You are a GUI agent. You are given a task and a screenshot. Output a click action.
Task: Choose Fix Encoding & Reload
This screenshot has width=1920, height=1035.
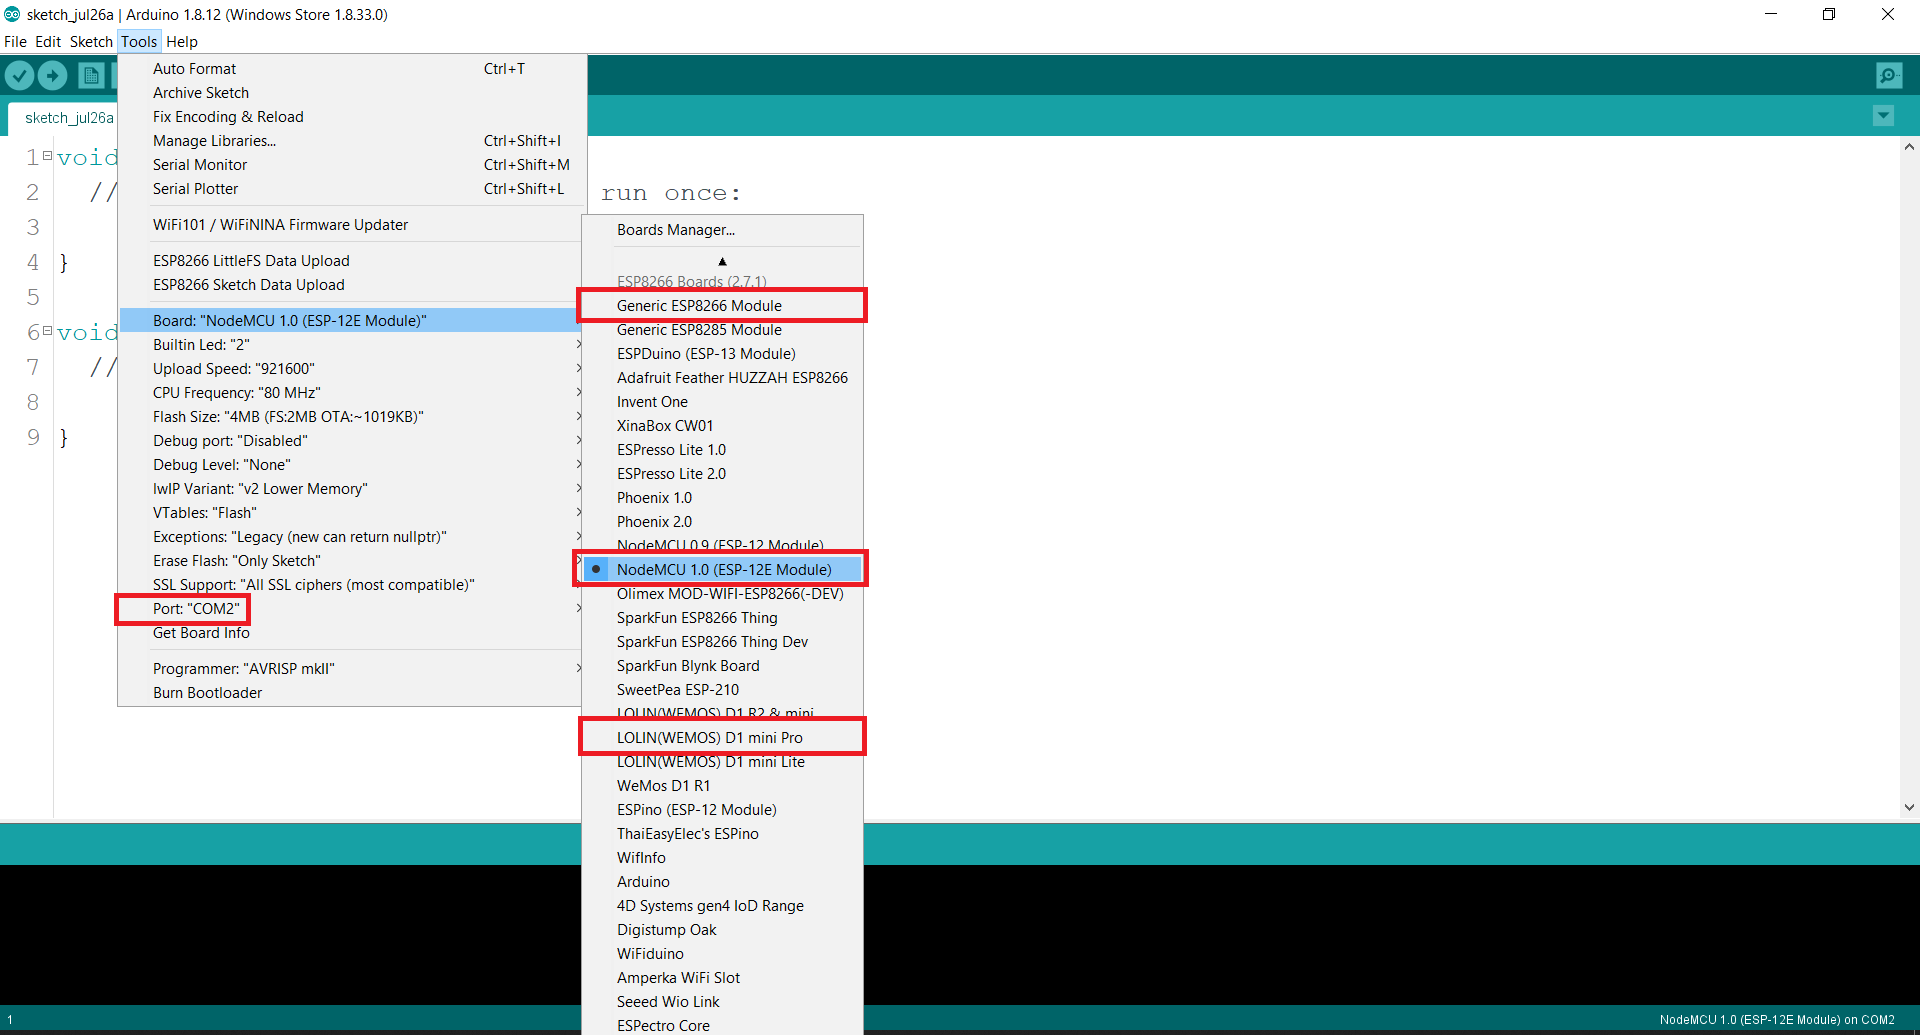tap(351, 117)
